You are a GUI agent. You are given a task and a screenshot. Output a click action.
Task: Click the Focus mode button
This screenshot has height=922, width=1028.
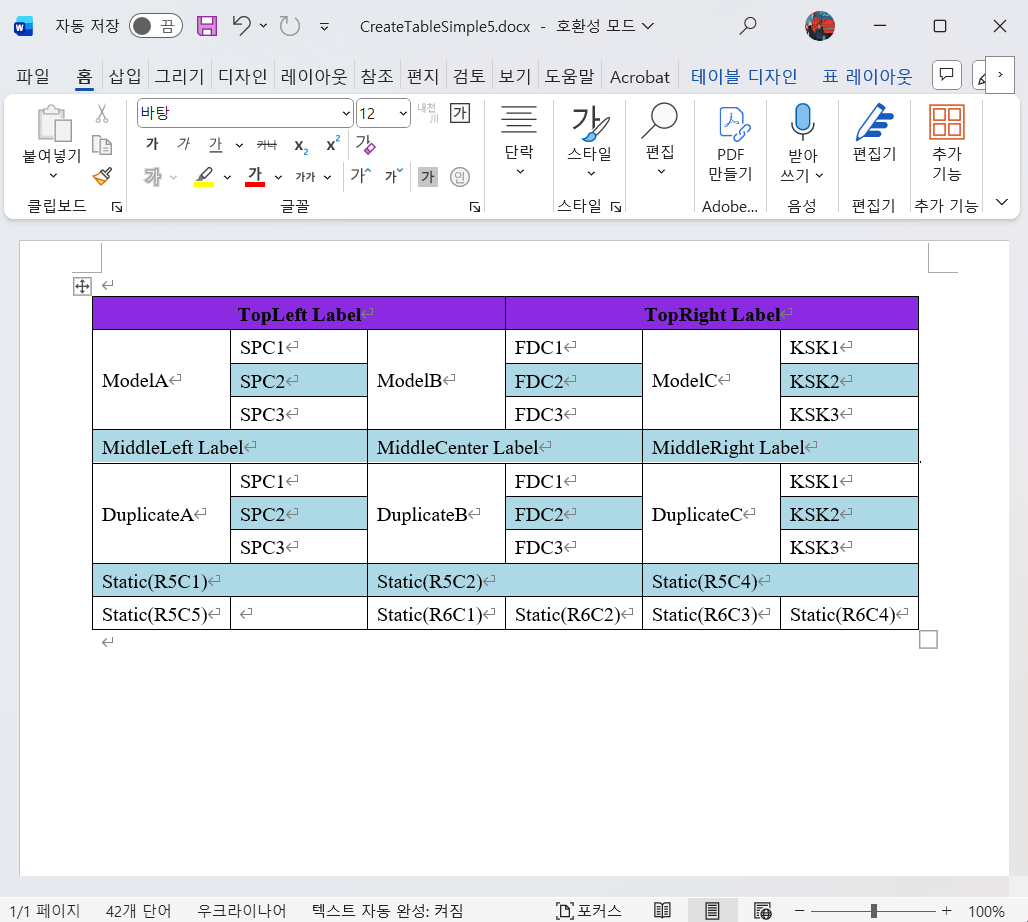(589, 910)
